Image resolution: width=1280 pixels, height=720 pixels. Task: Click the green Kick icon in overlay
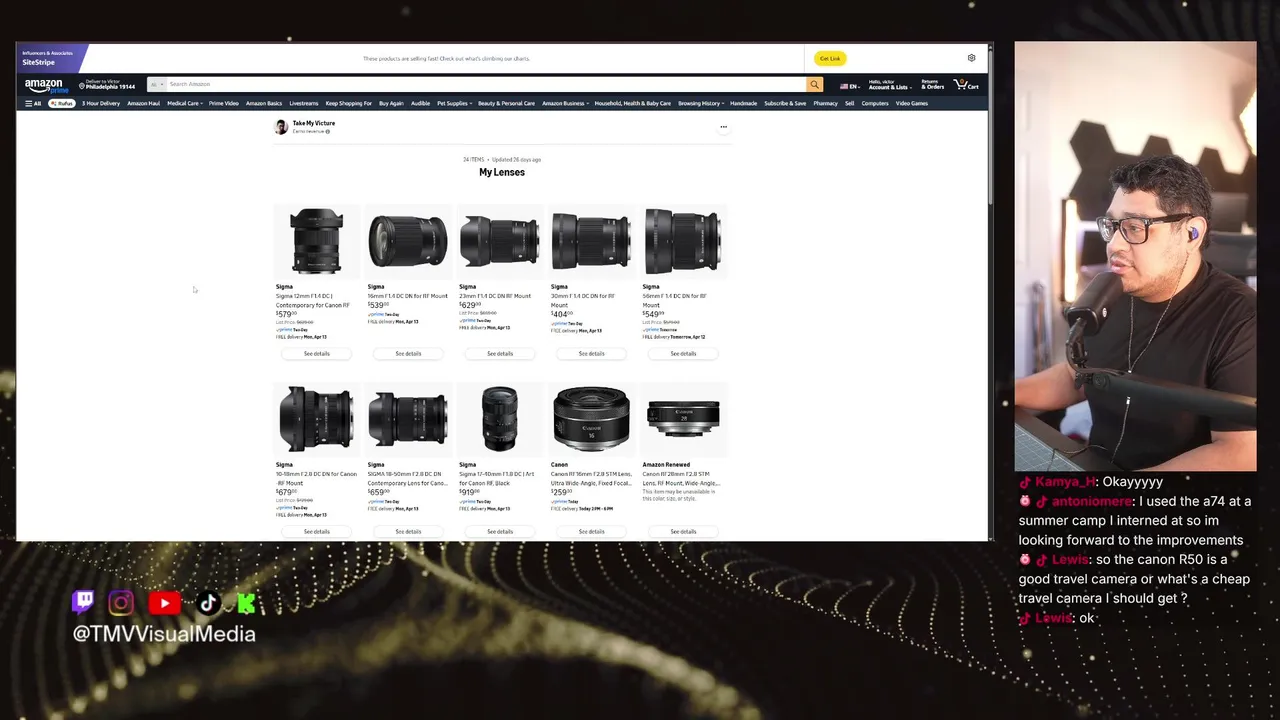click(x=246, y=602)
